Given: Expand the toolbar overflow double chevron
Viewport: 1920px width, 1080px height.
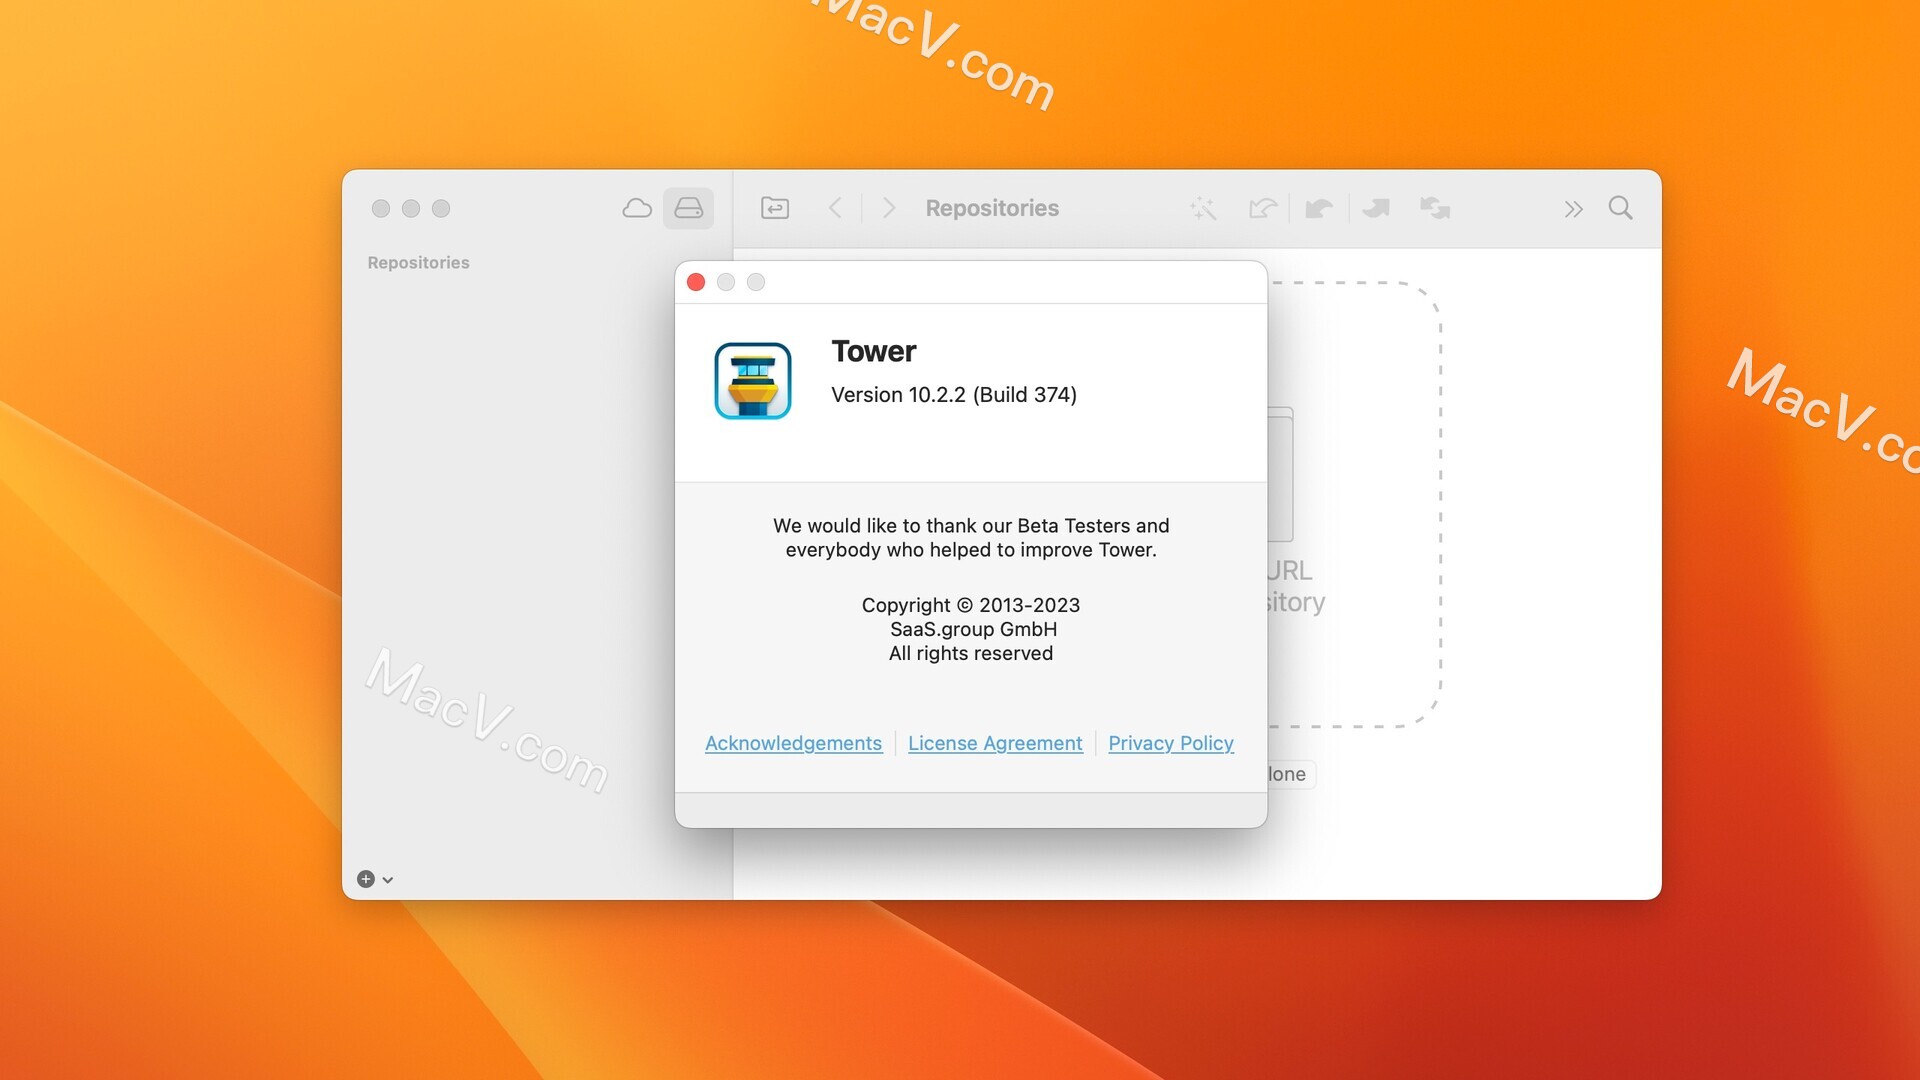Looking at the screenshot, I should pyautogui.click(x=1573, y=209).
